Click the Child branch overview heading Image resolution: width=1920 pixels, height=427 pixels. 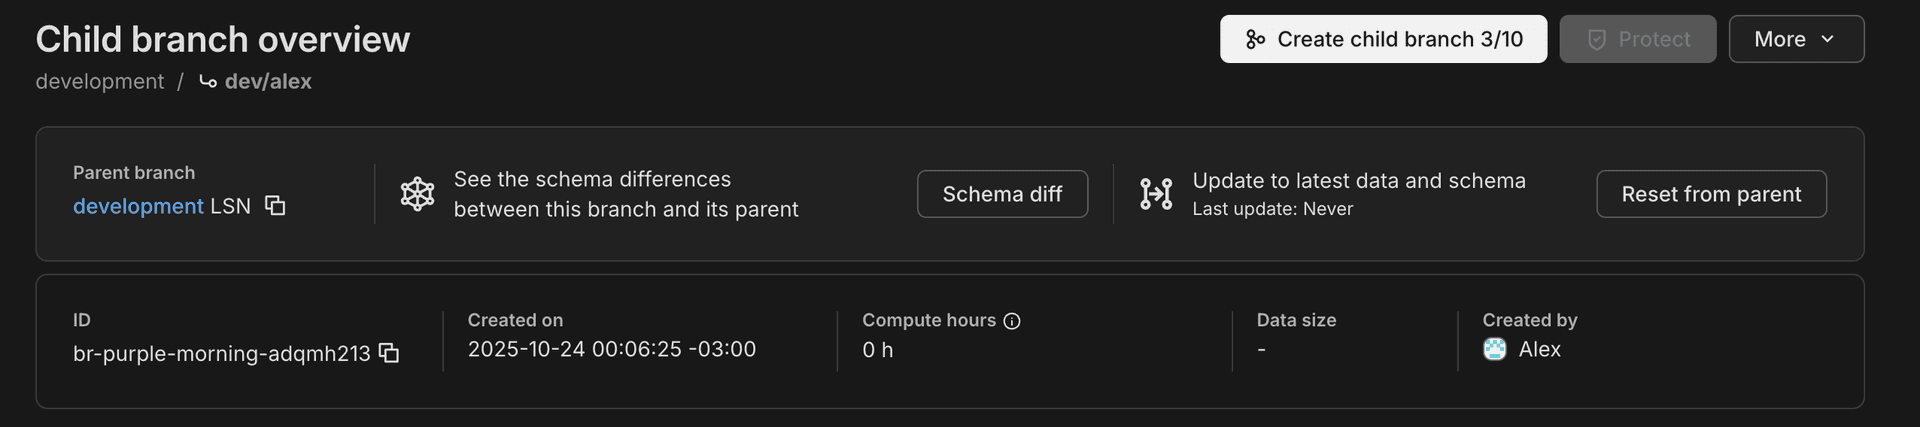pos(223,39)
